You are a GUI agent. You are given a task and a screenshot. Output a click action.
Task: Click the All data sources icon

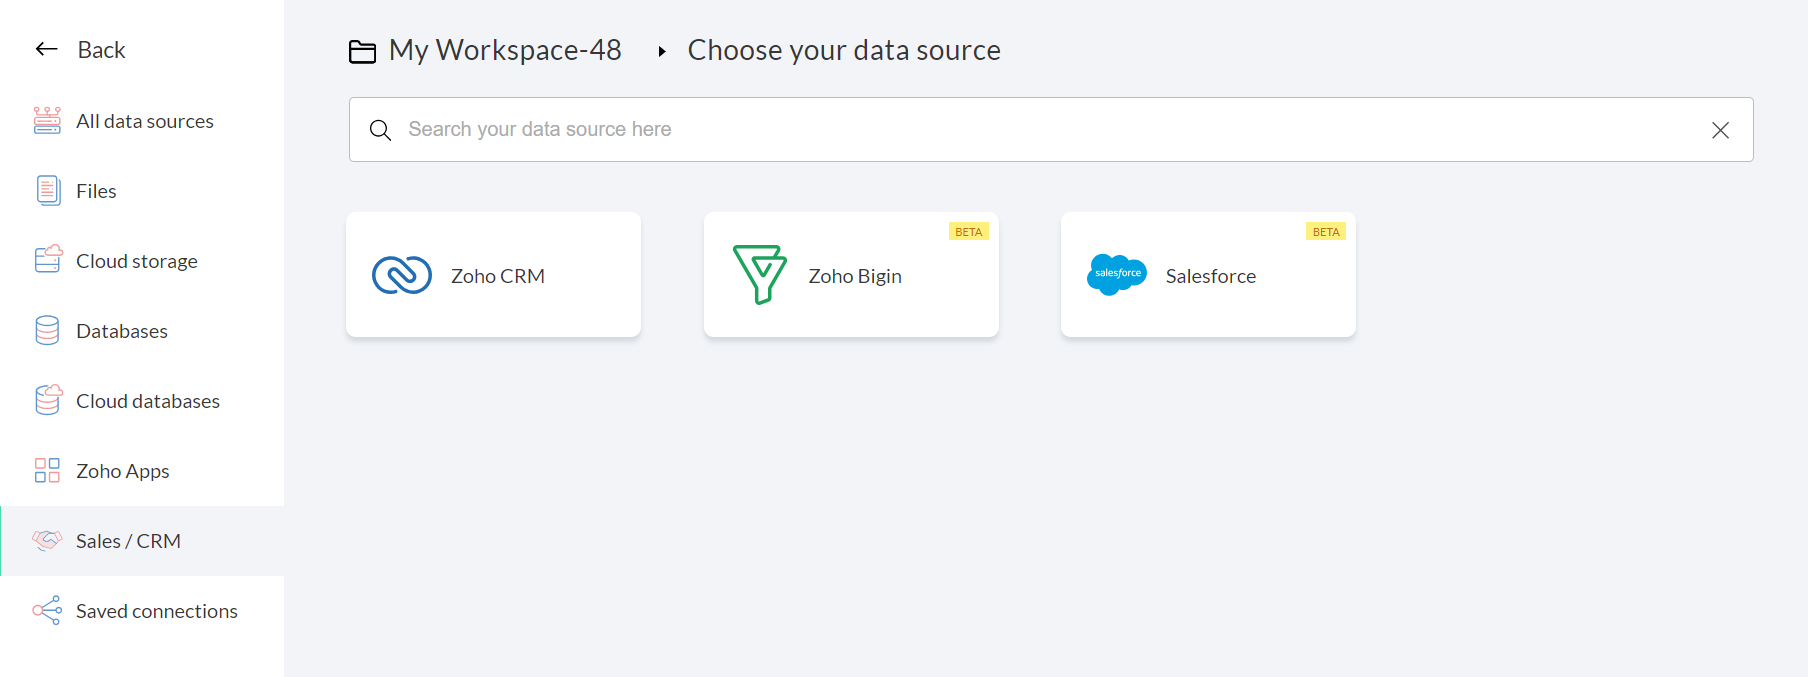point(47,121)
